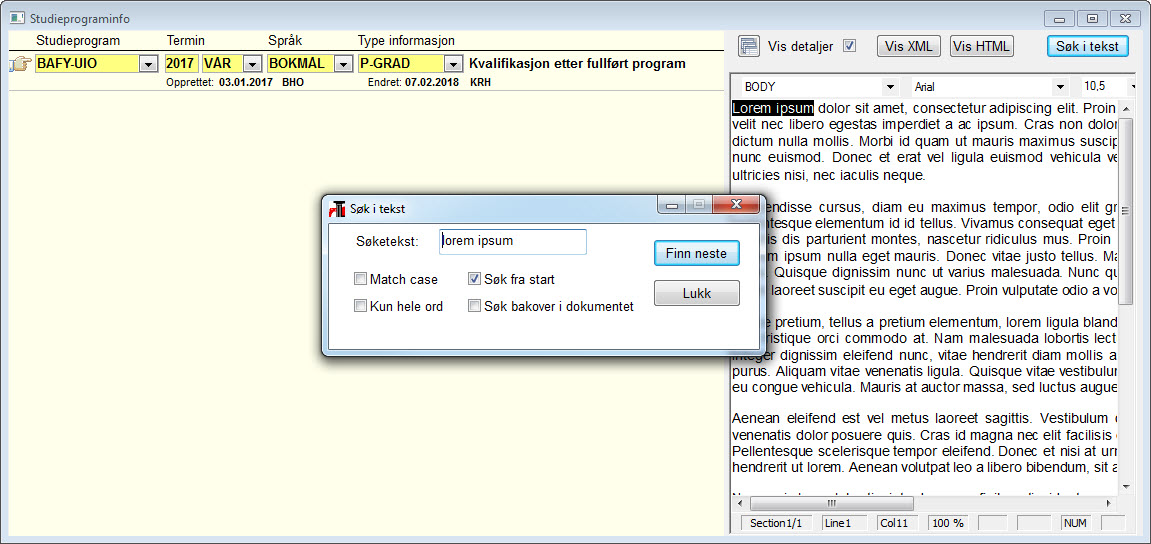The width and height of the screenshot is (1151, 544).
Task: Click the KRH editor initials
Action: (480, 82)
